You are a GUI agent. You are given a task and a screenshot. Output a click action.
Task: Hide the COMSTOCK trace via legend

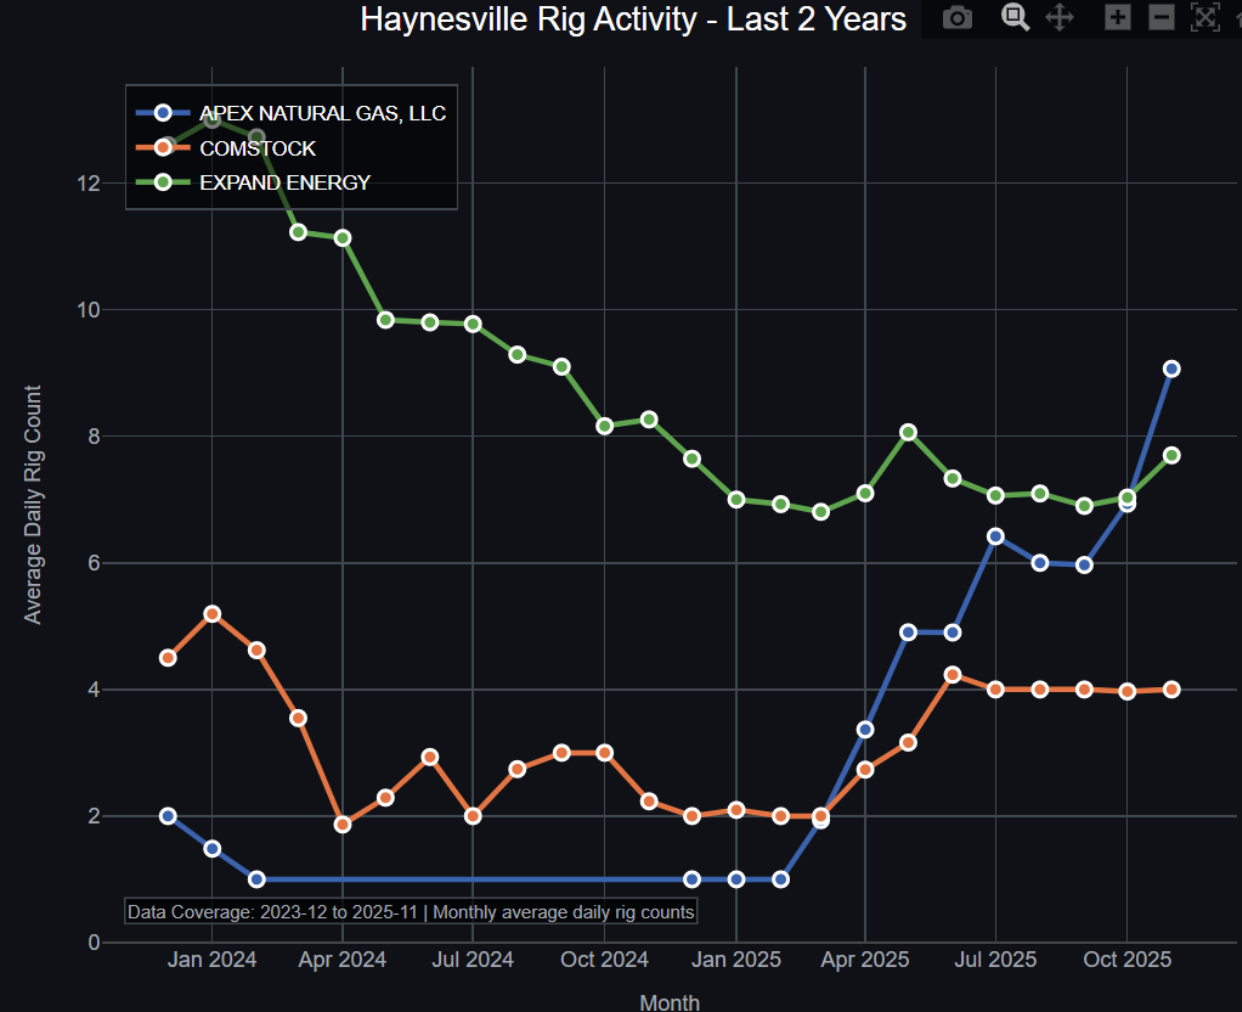coord(257,149)
